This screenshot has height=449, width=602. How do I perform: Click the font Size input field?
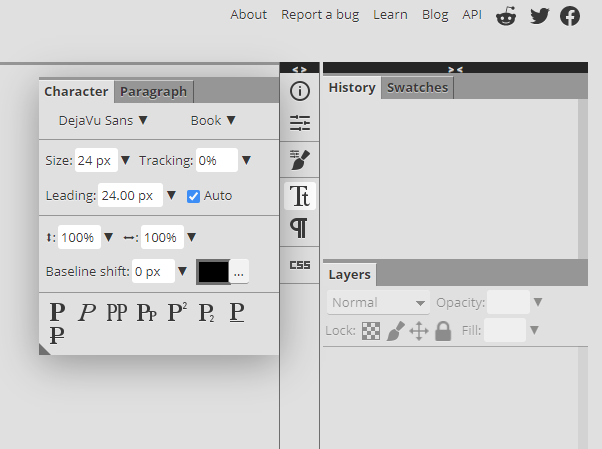pos(96,160)
